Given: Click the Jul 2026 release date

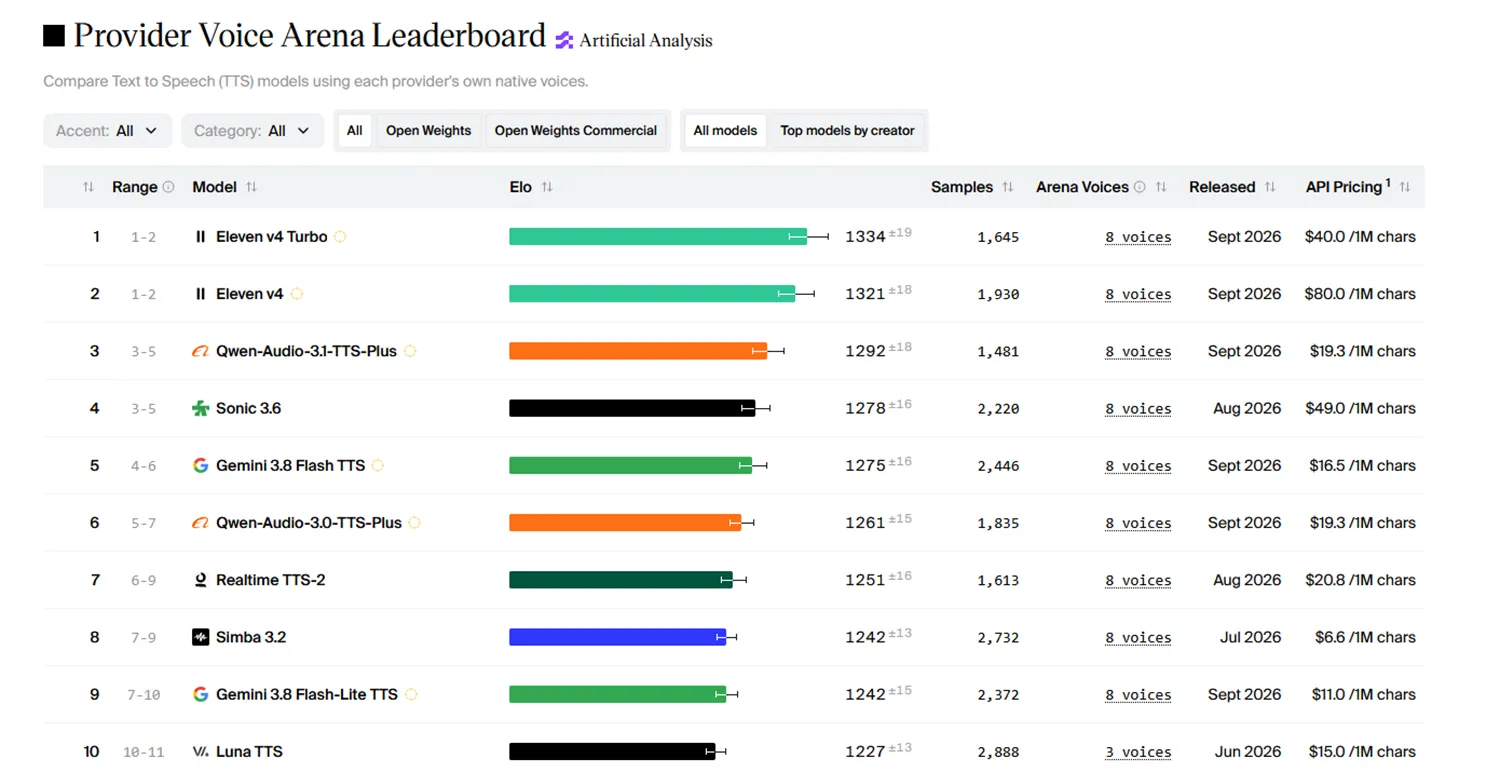Looking at the screenshot, I should [x=1250, y=637].
